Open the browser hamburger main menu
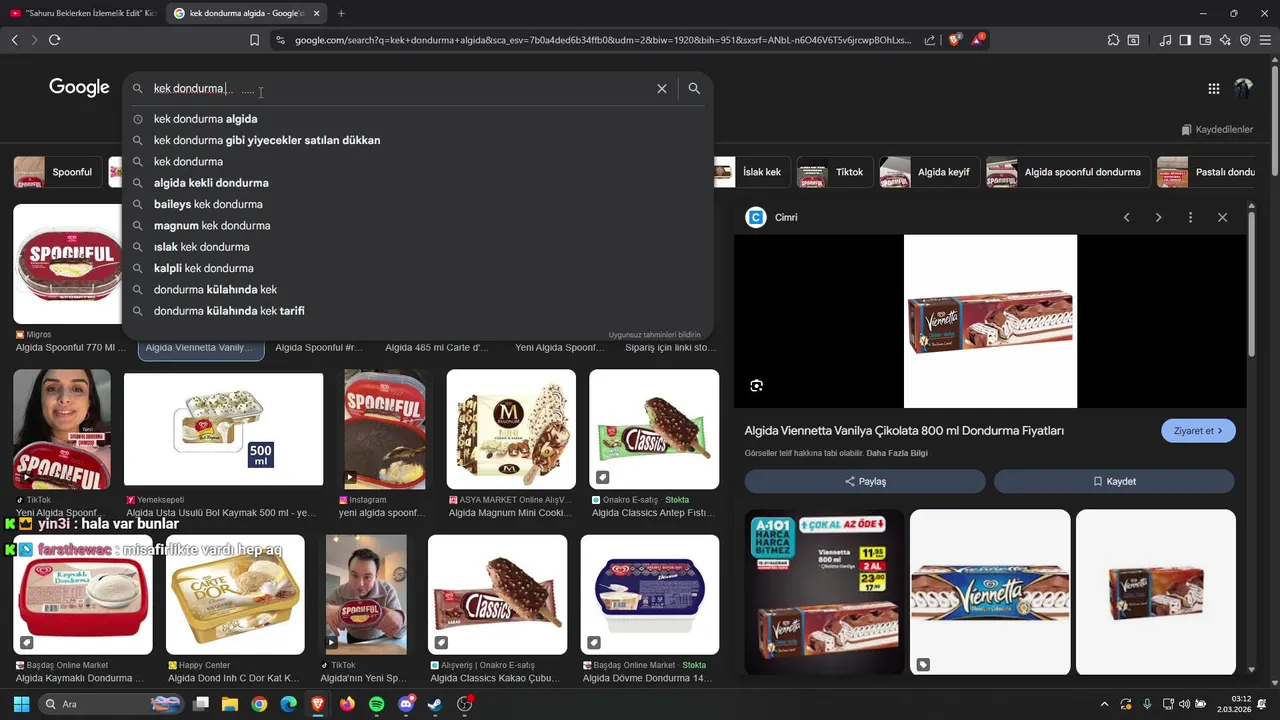This screenshot has width=1280, height=720. [x=1265, y=40]
